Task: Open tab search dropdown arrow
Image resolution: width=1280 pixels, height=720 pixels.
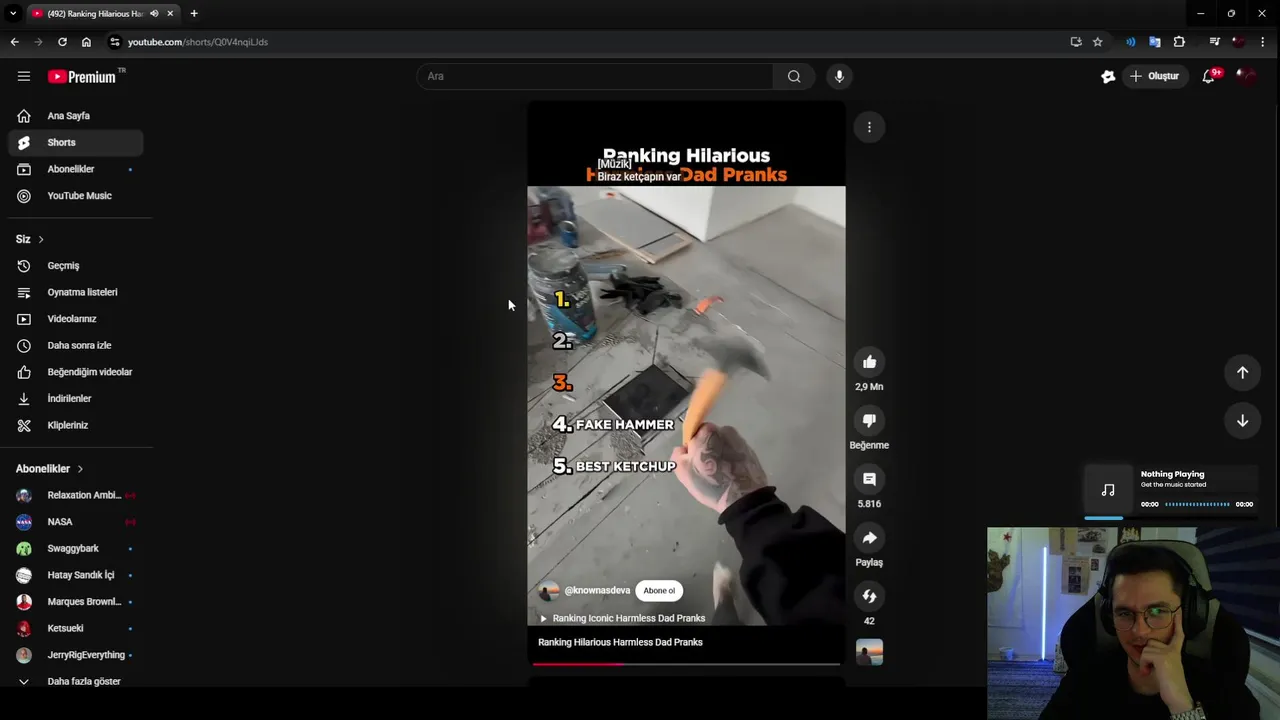Action: pos(13,13)
